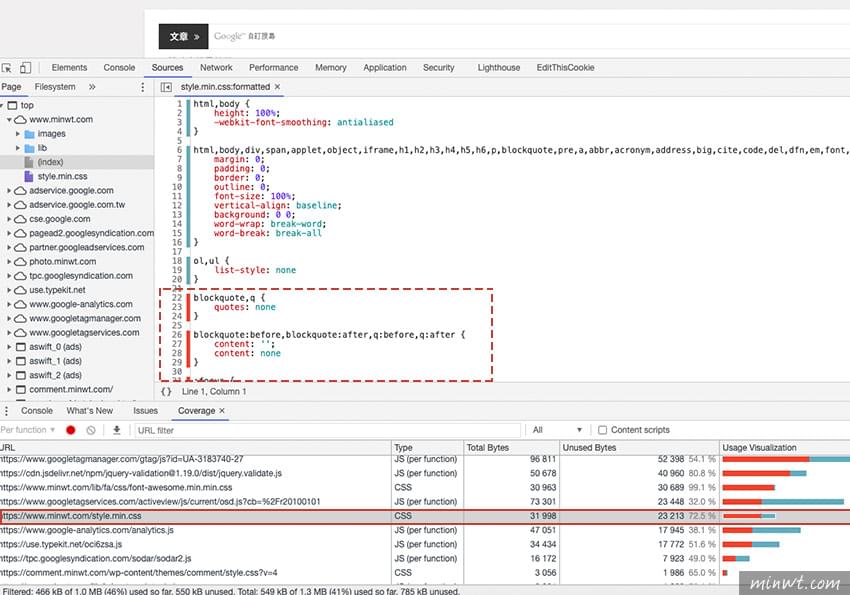The height and width of the screenshot is (595, 850).
Task: Select the jquery.validate.js coverage row
Action: 425,473
